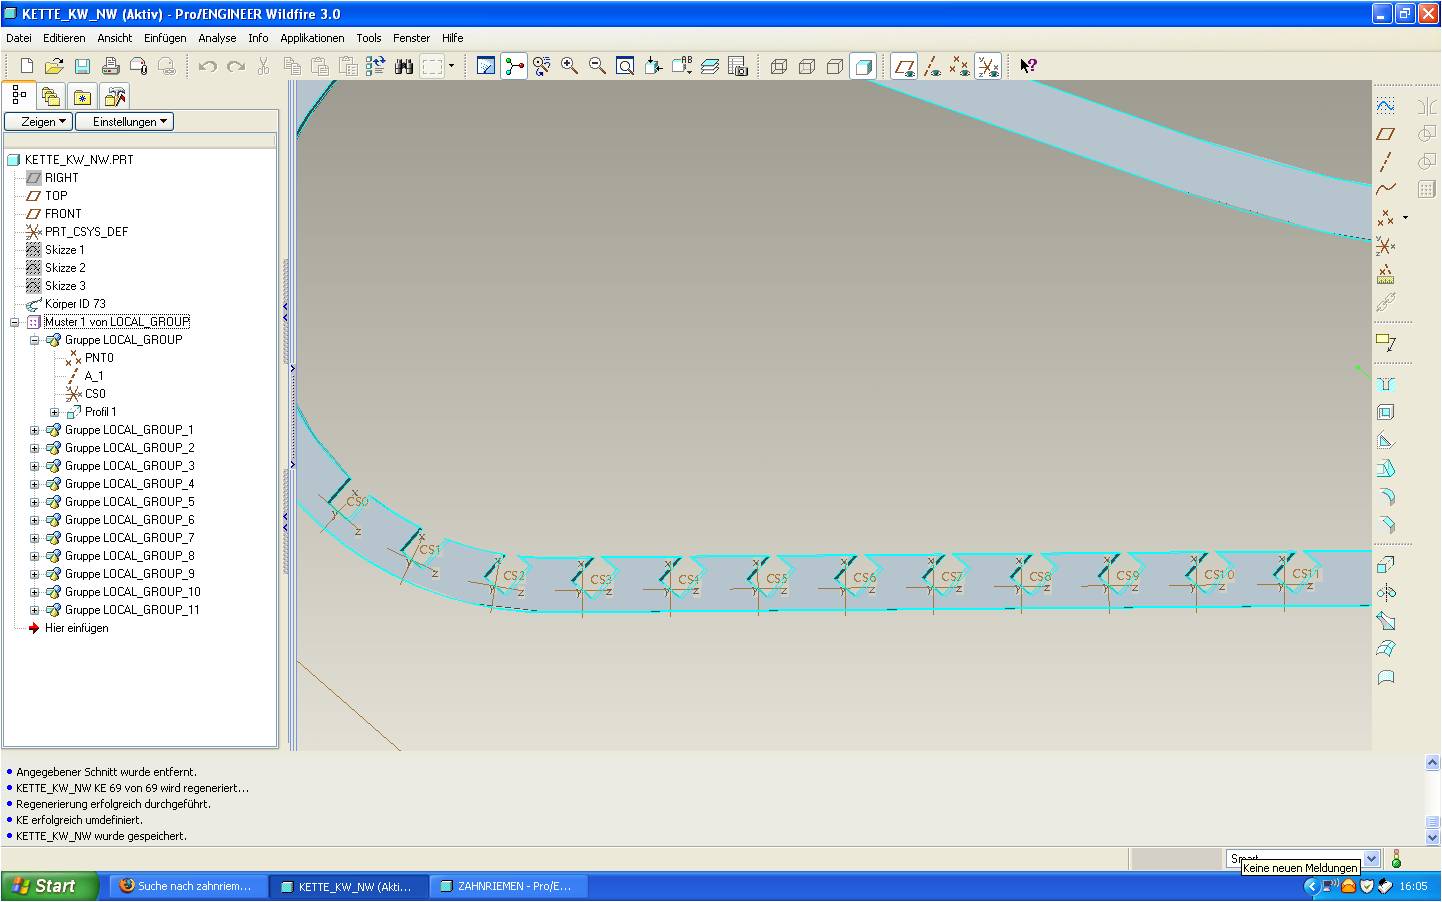Open the datum point tool flyout arrow
Viewport: 1442px width, 902px height.
(1405, 217)
